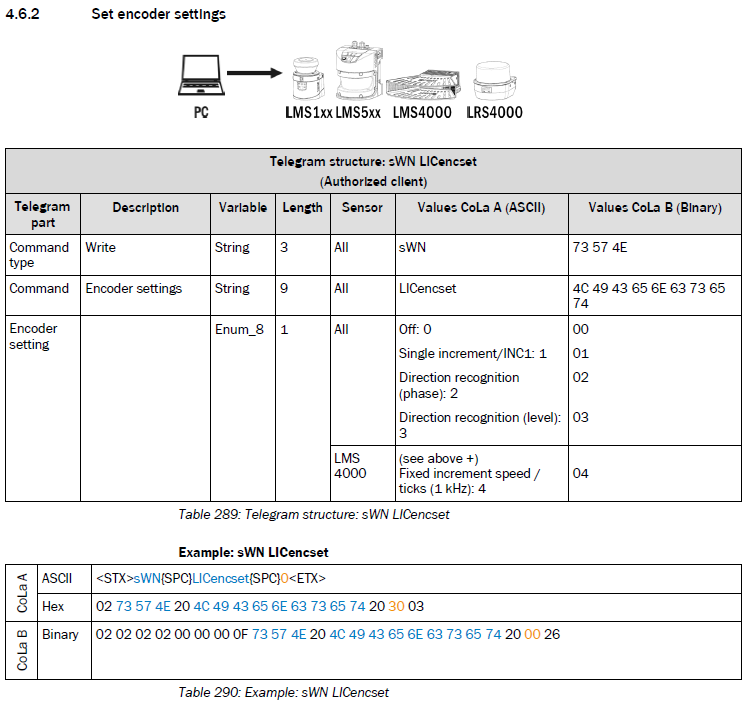746x703 pixels.
Task: Select the LMS1xx sensor image
Action: coord(307,78)
